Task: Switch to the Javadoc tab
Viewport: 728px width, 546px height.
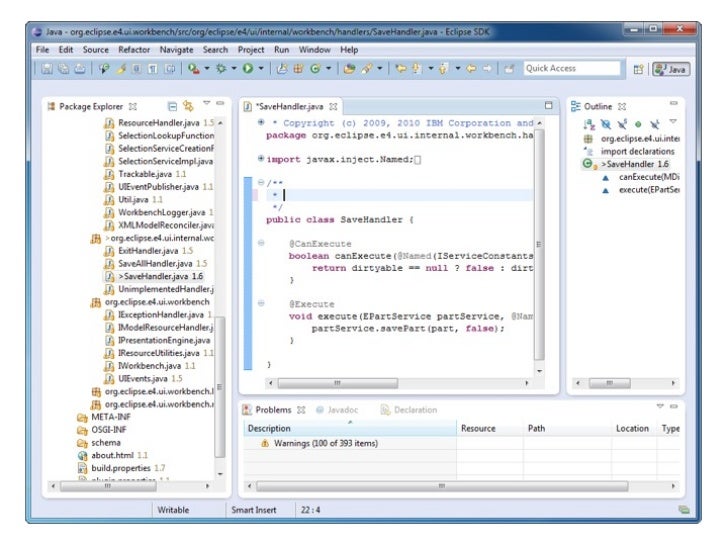Action: [337, 410]
